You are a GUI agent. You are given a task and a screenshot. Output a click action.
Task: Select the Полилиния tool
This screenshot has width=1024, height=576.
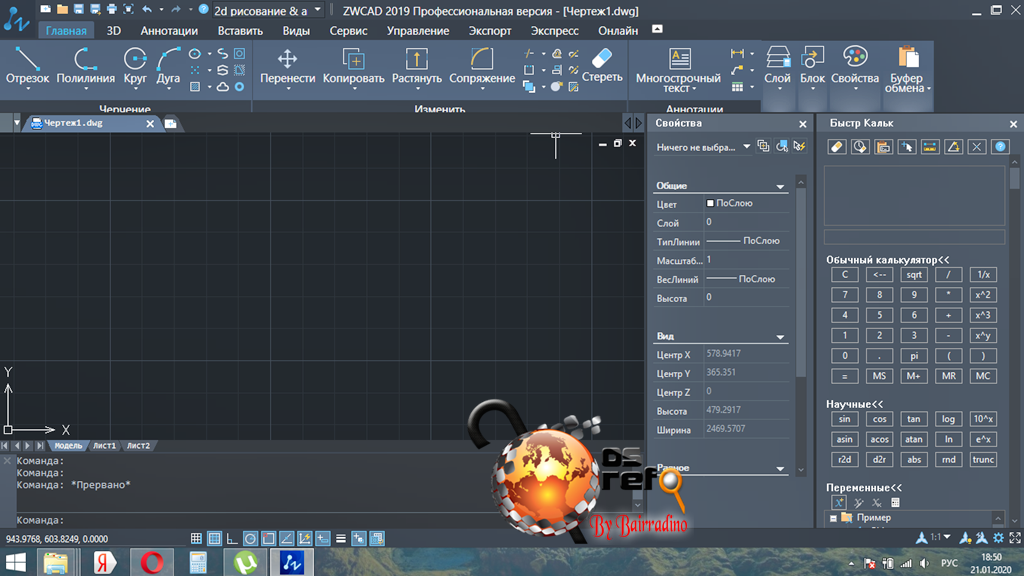click(85, 66)
